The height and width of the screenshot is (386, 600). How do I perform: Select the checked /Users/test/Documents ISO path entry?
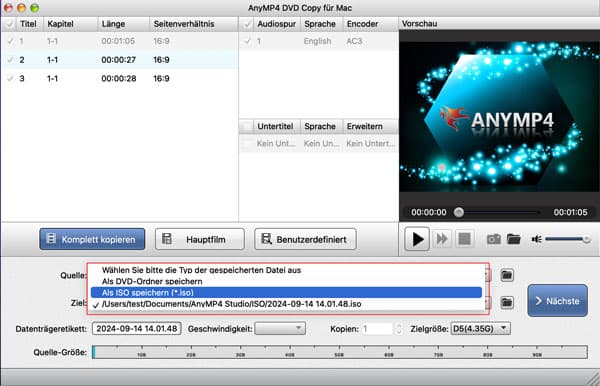click(287, 304)
